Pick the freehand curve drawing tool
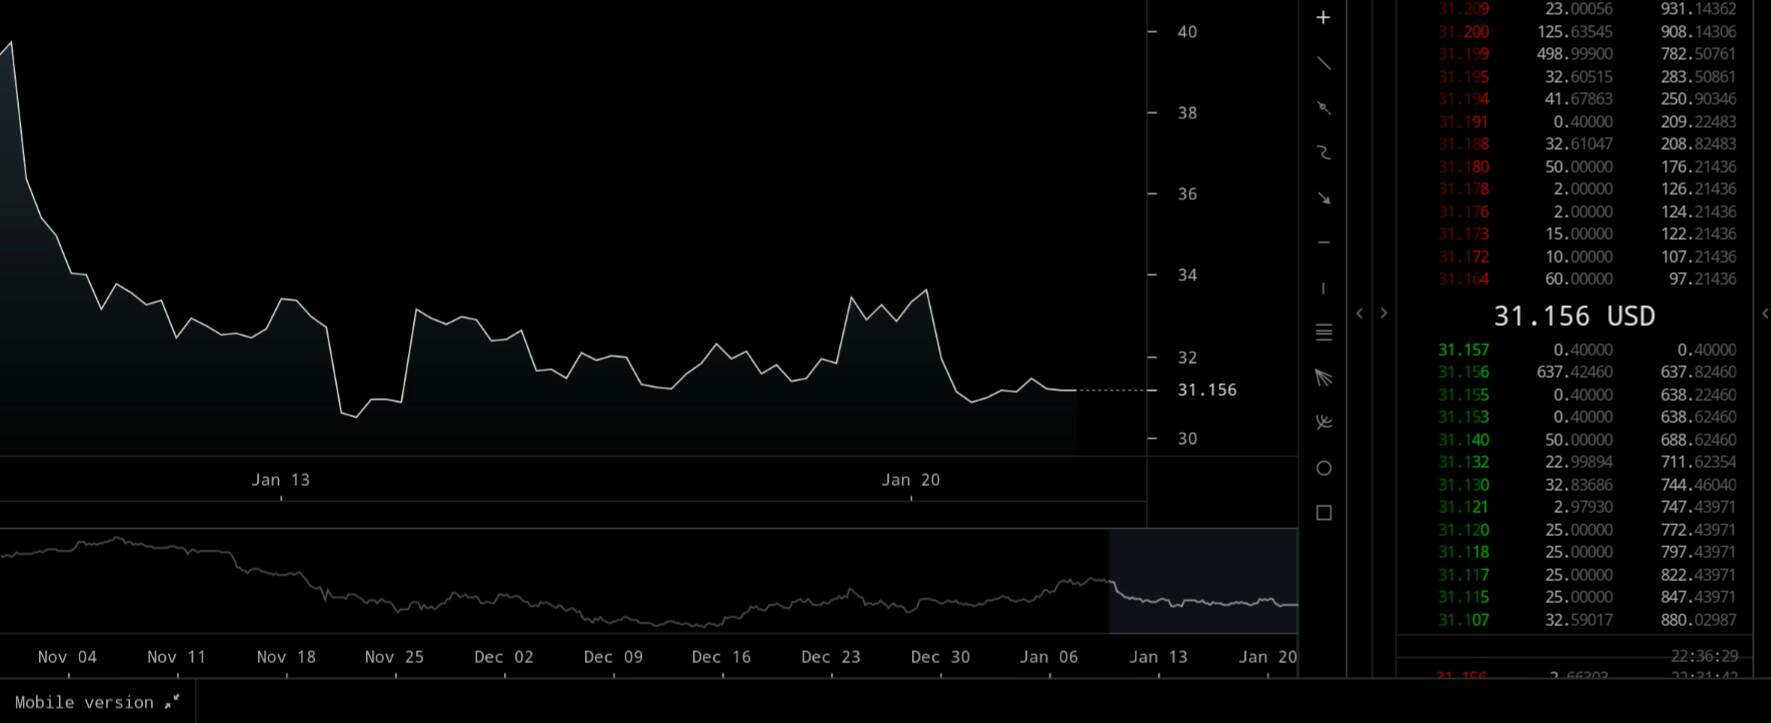The image size is (1771, 723). [x=1323, y=153]
